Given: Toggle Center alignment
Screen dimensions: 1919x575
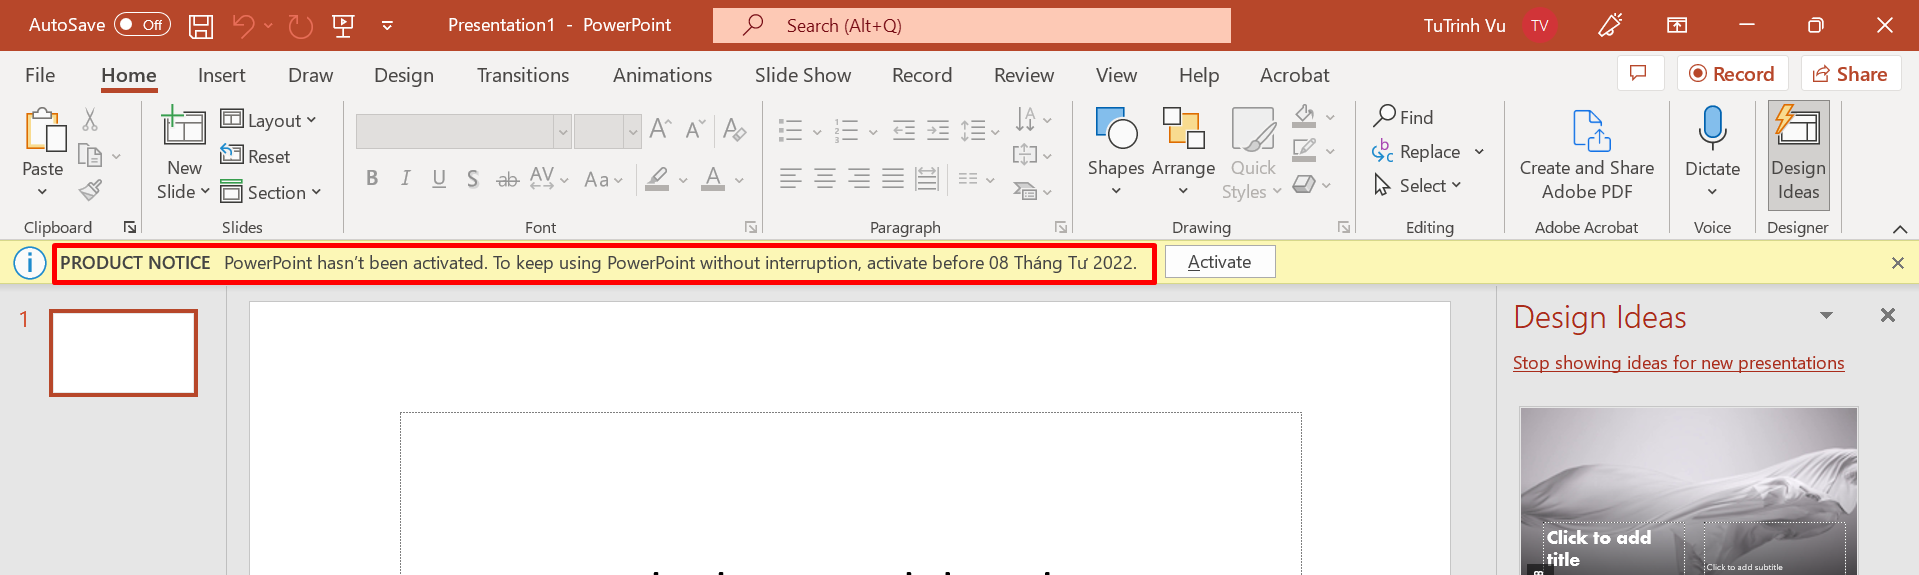Looking at the screenshot, I should coord(825,179).
